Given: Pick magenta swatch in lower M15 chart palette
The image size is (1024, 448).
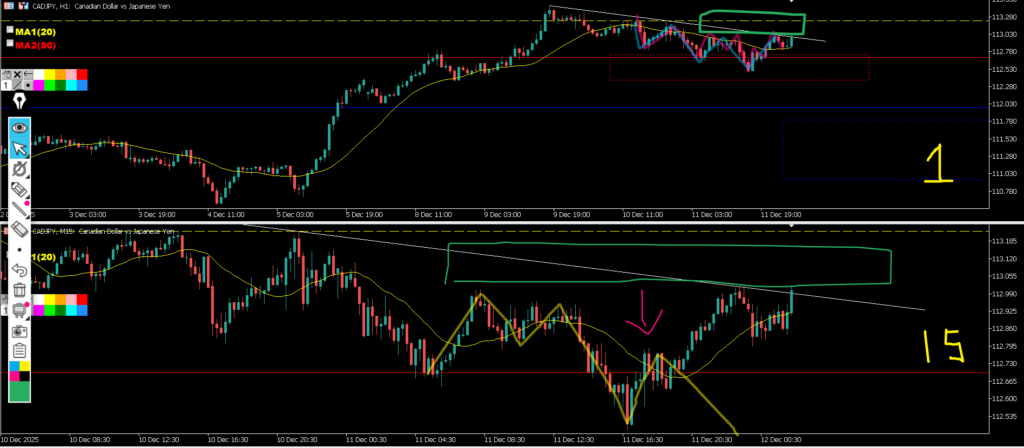Looking at the screenshot, I should click(39, 310).
